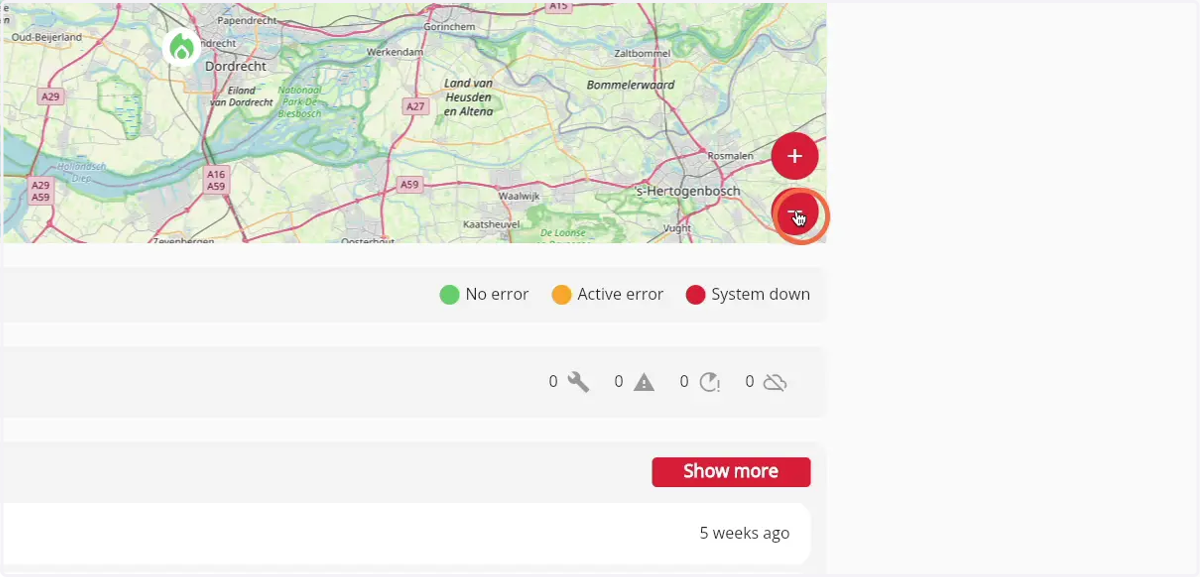Click the cloud offline status icon
Image resolution: width=1200 pixels, height=577 pixels.
(775, 382)
